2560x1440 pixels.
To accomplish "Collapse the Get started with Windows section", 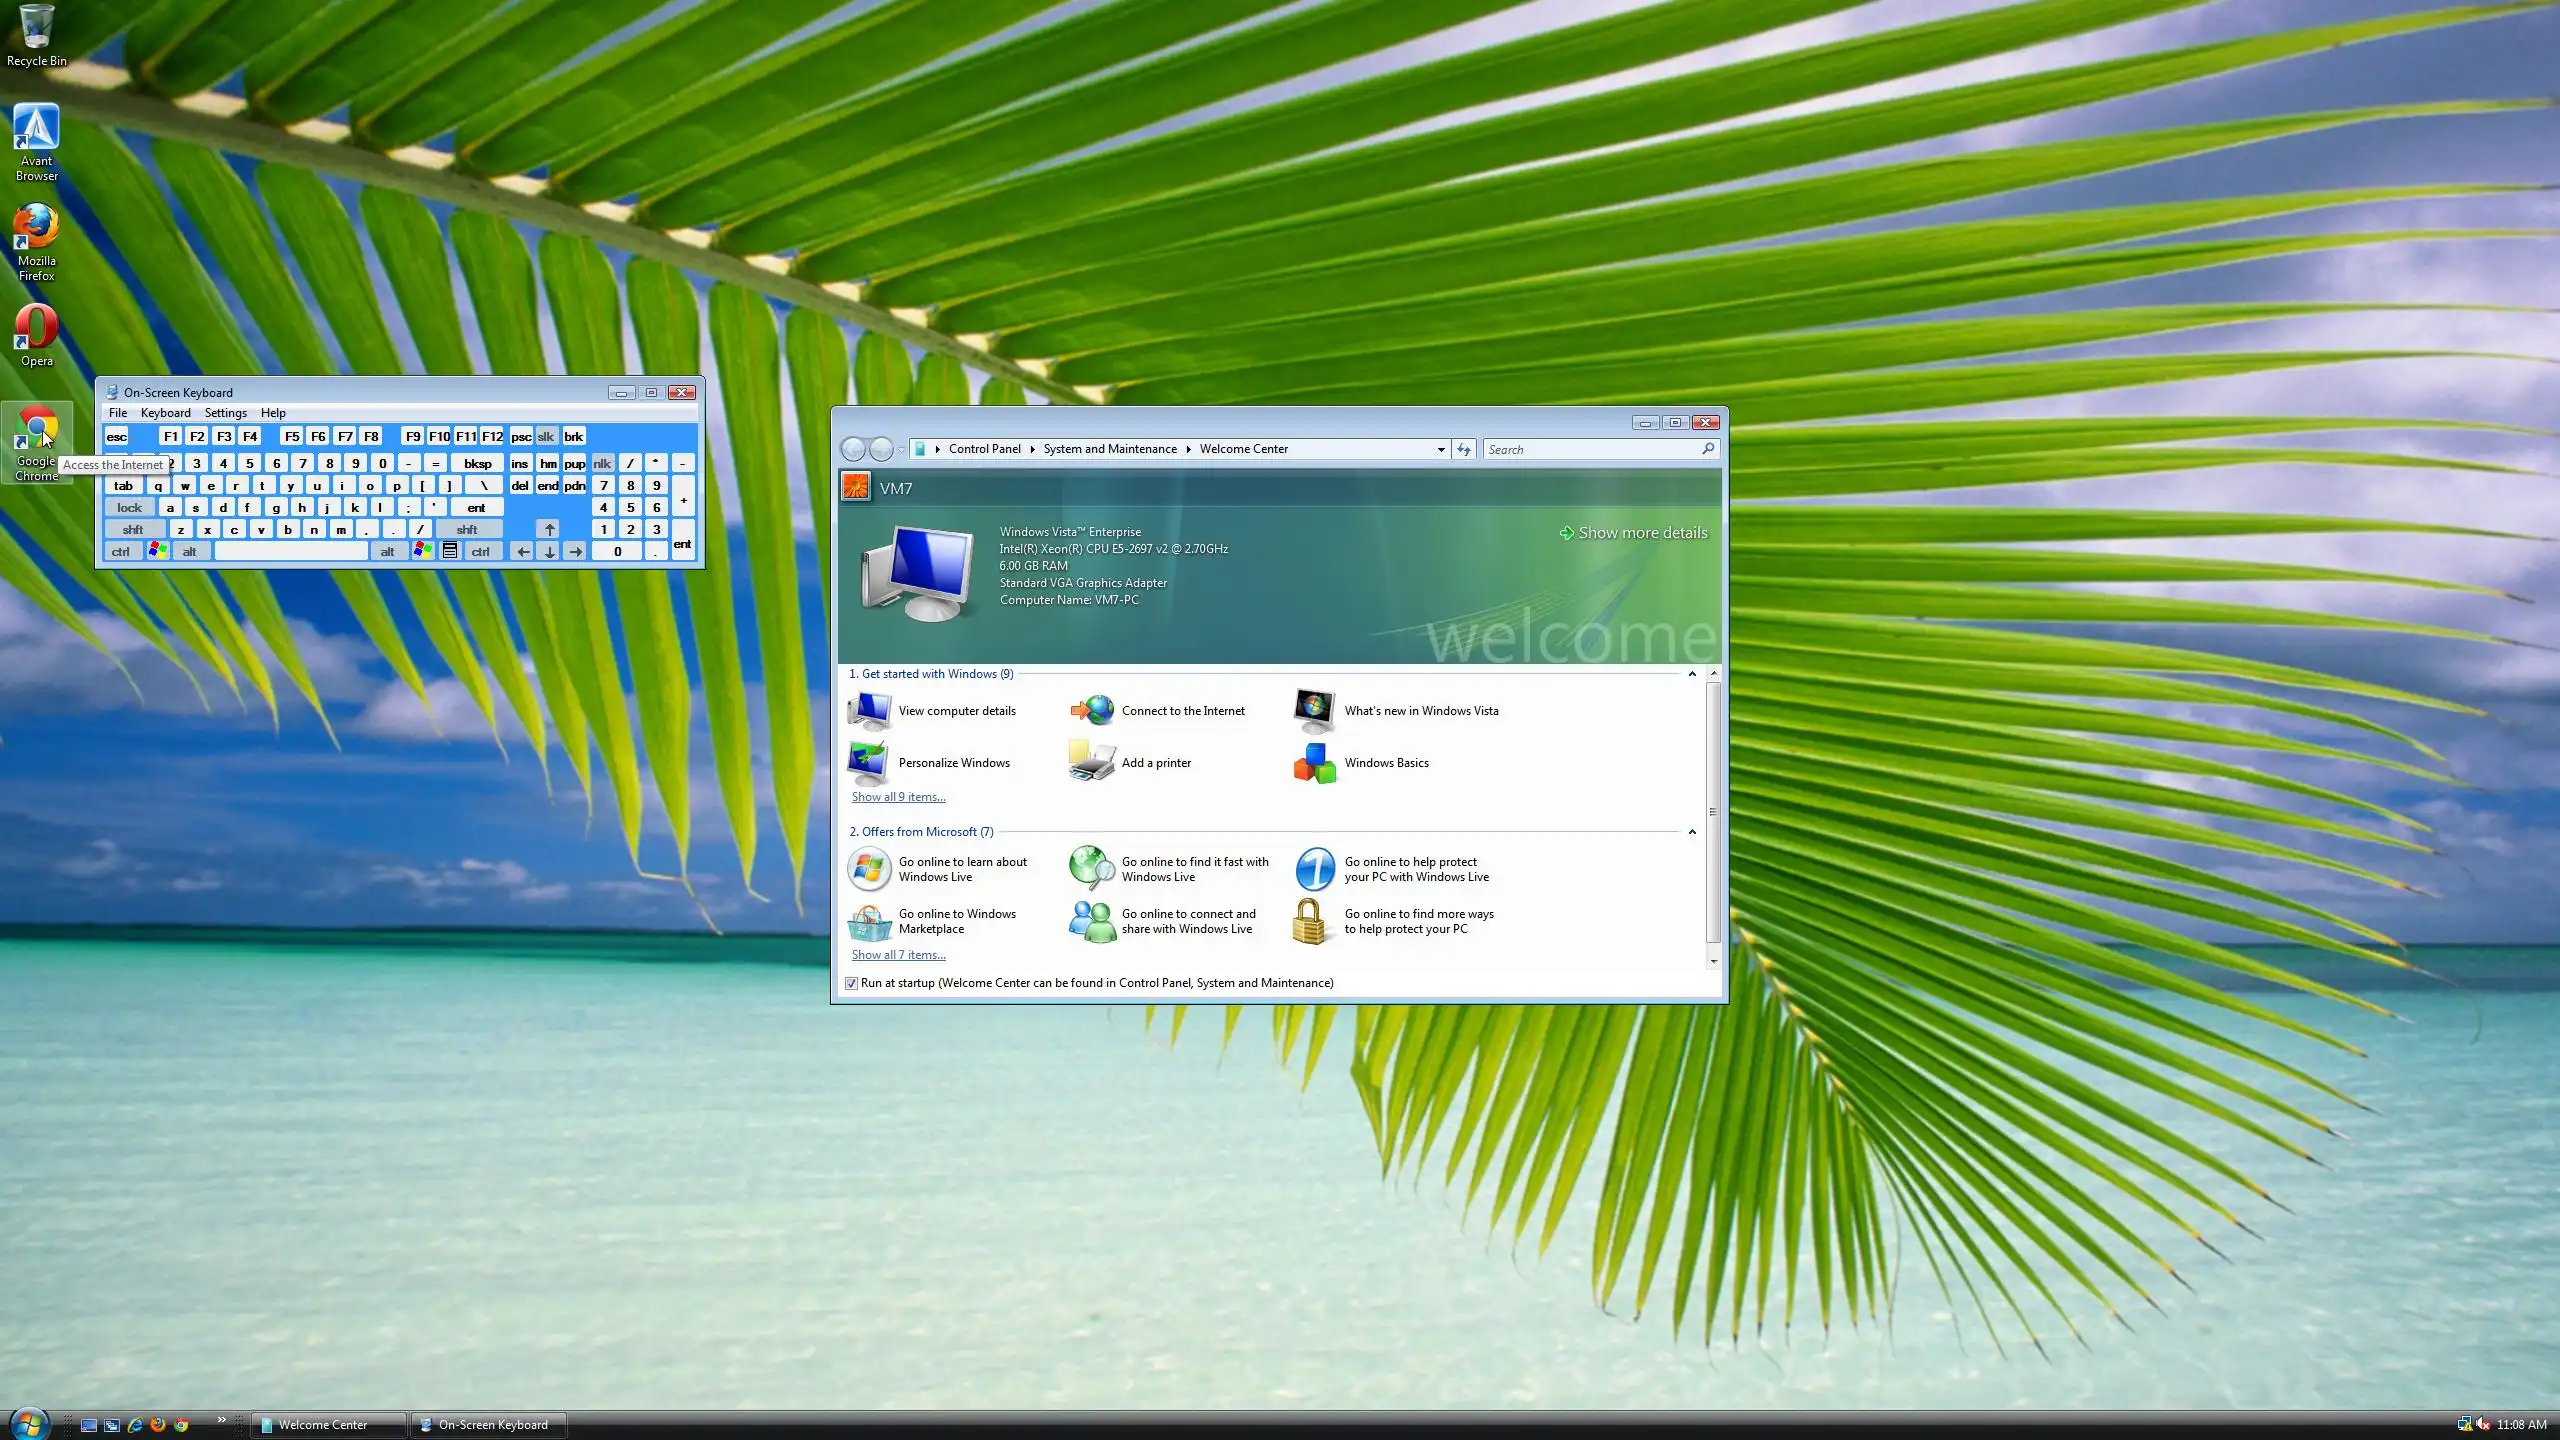I will coord(1692,674).
